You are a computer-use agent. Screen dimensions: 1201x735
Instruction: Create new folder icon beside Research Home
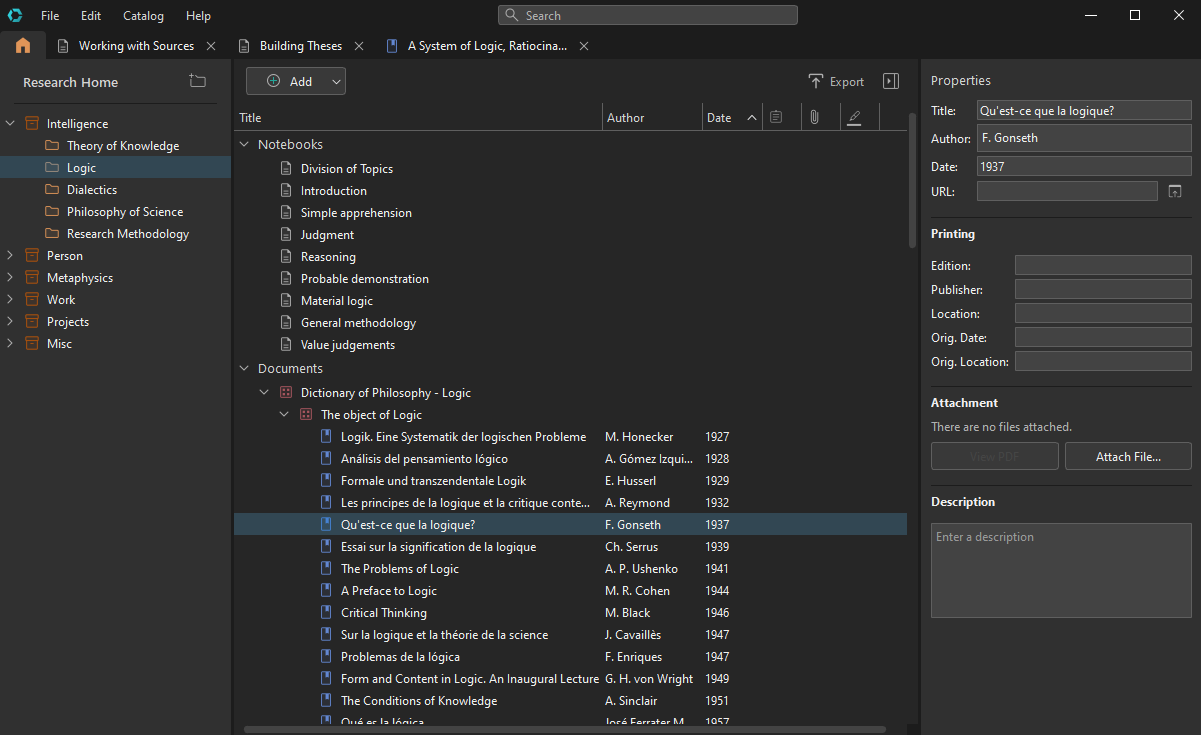[197, 81]
